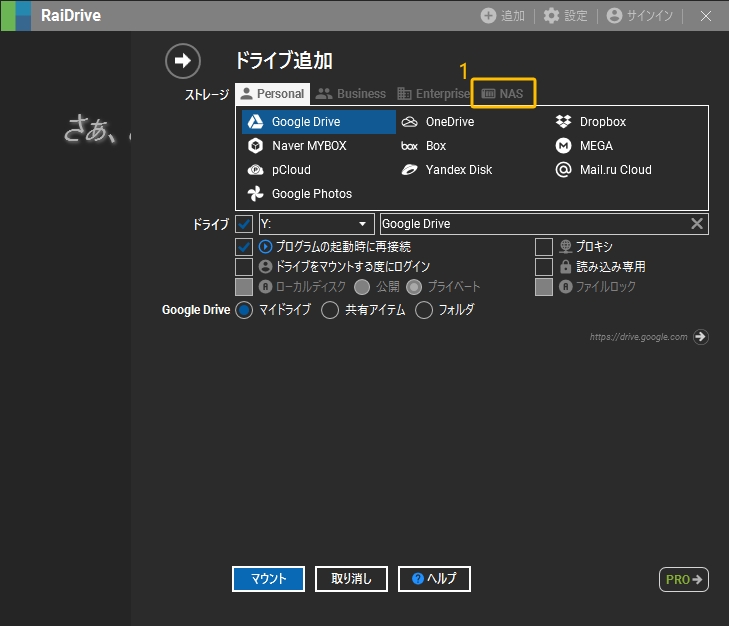The height and width of the screenshot is (626, 729).
Task: Select the Google Photos pinwheel icon
Action: (255, 194)
